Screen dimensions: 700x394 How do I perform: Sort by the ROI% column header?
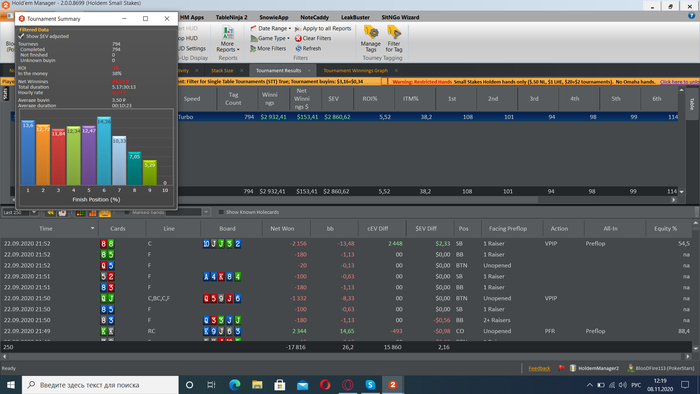[x=370, y=99]
